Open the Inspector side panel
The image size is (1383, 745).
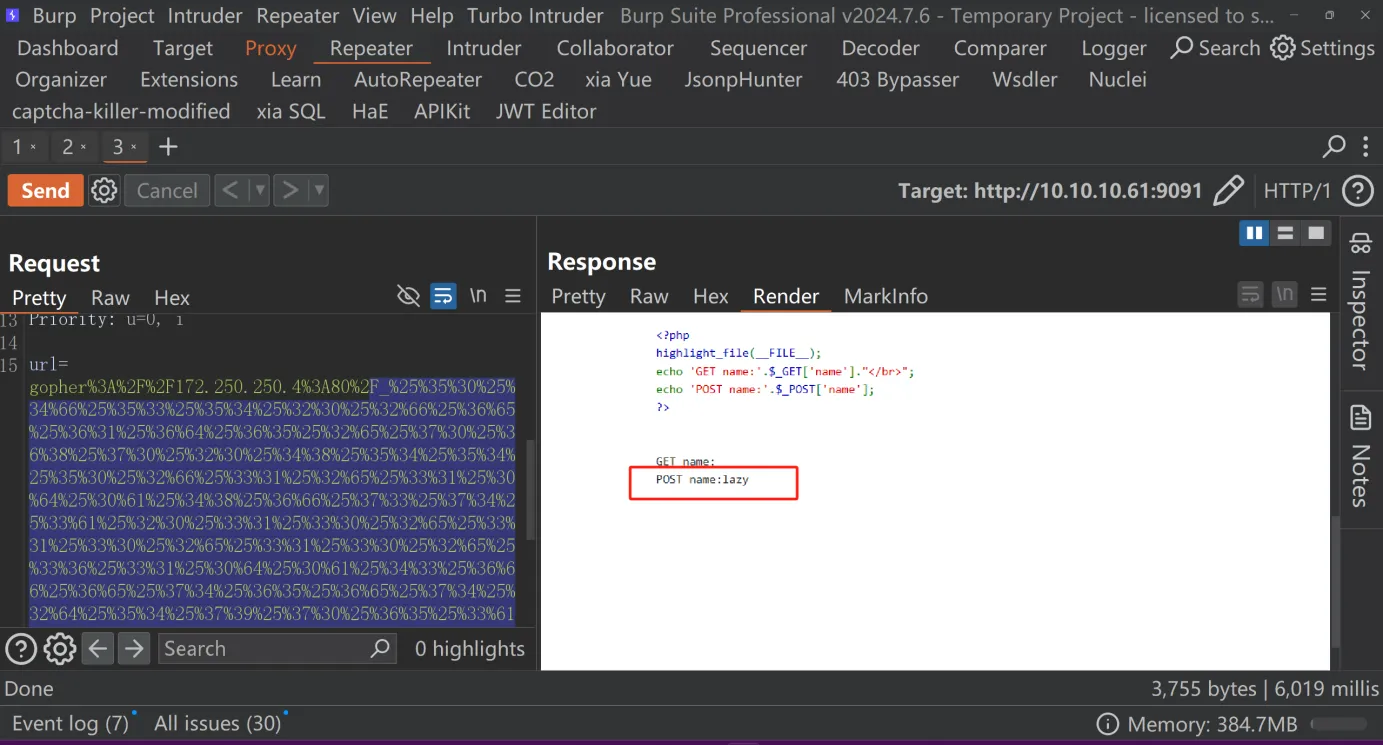(x=1360, y=301)
